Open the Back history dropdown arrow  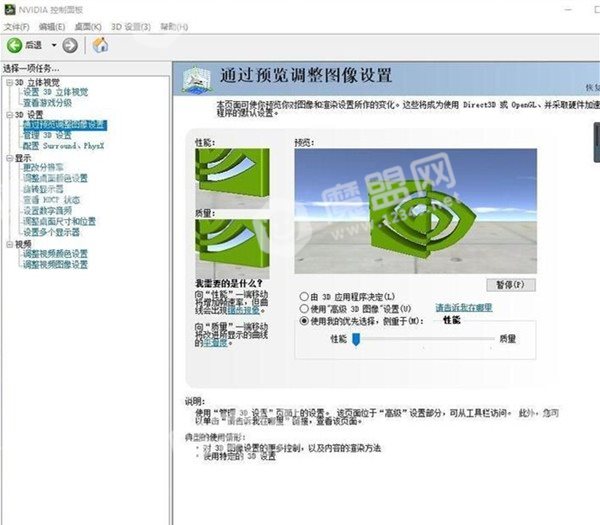[54, 46]
